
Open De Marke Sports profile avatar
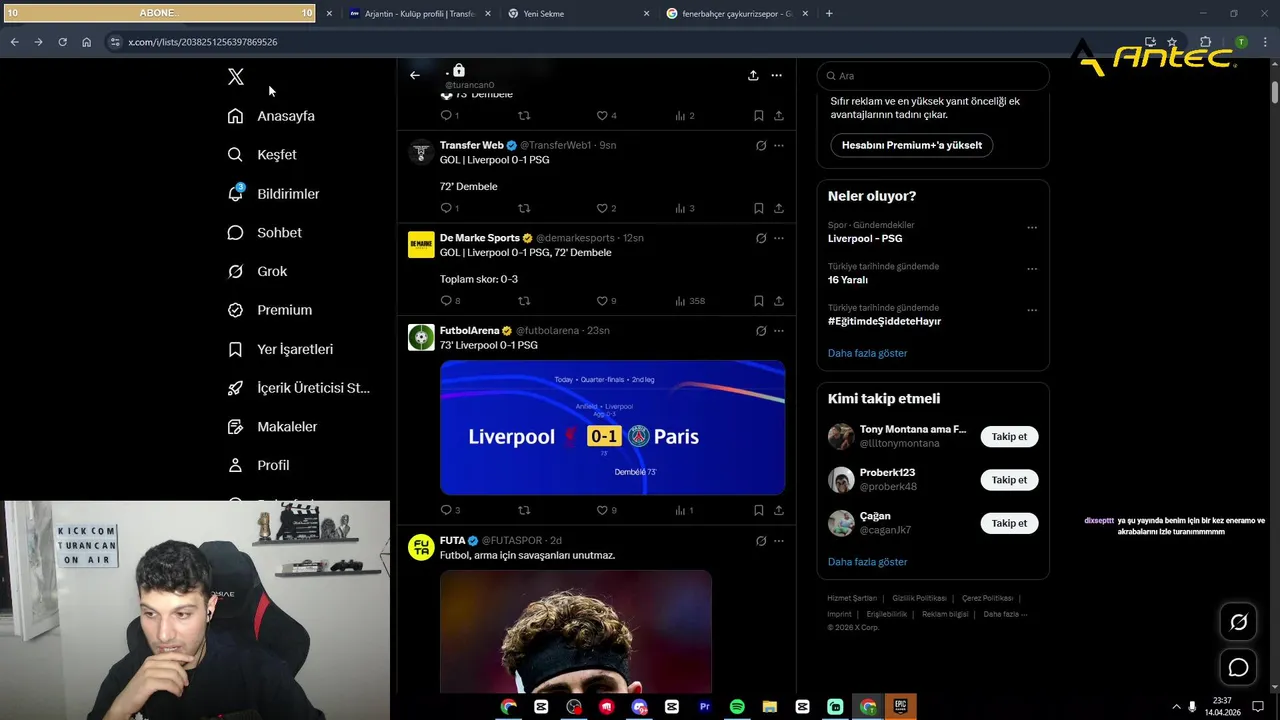click(421, 245)
